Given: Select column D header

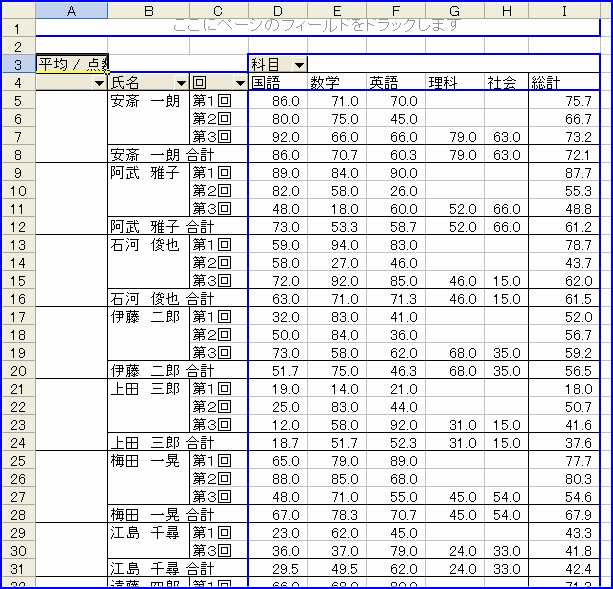Looking at the screenshot, I should pyautogui.click(x=278, y=11).
